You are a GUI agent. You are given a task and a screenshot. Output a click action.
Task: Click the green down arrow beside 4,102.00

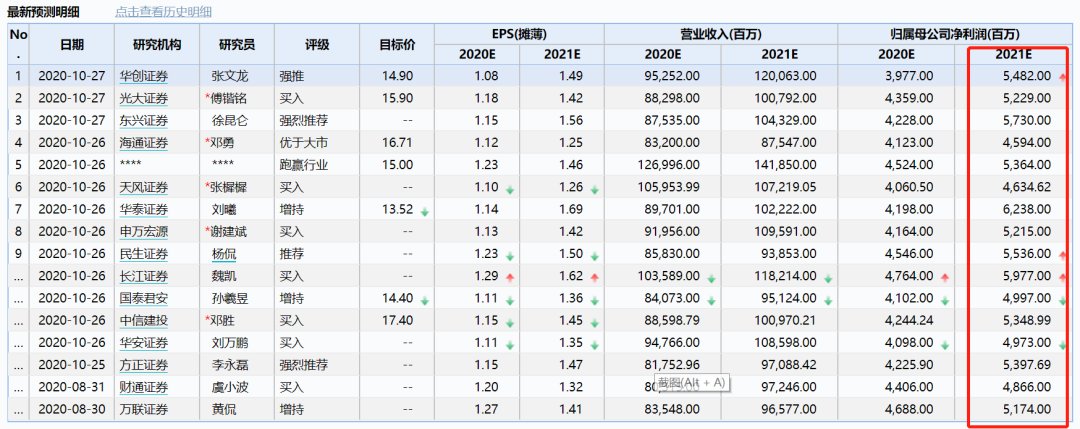(x=945, y=301)
